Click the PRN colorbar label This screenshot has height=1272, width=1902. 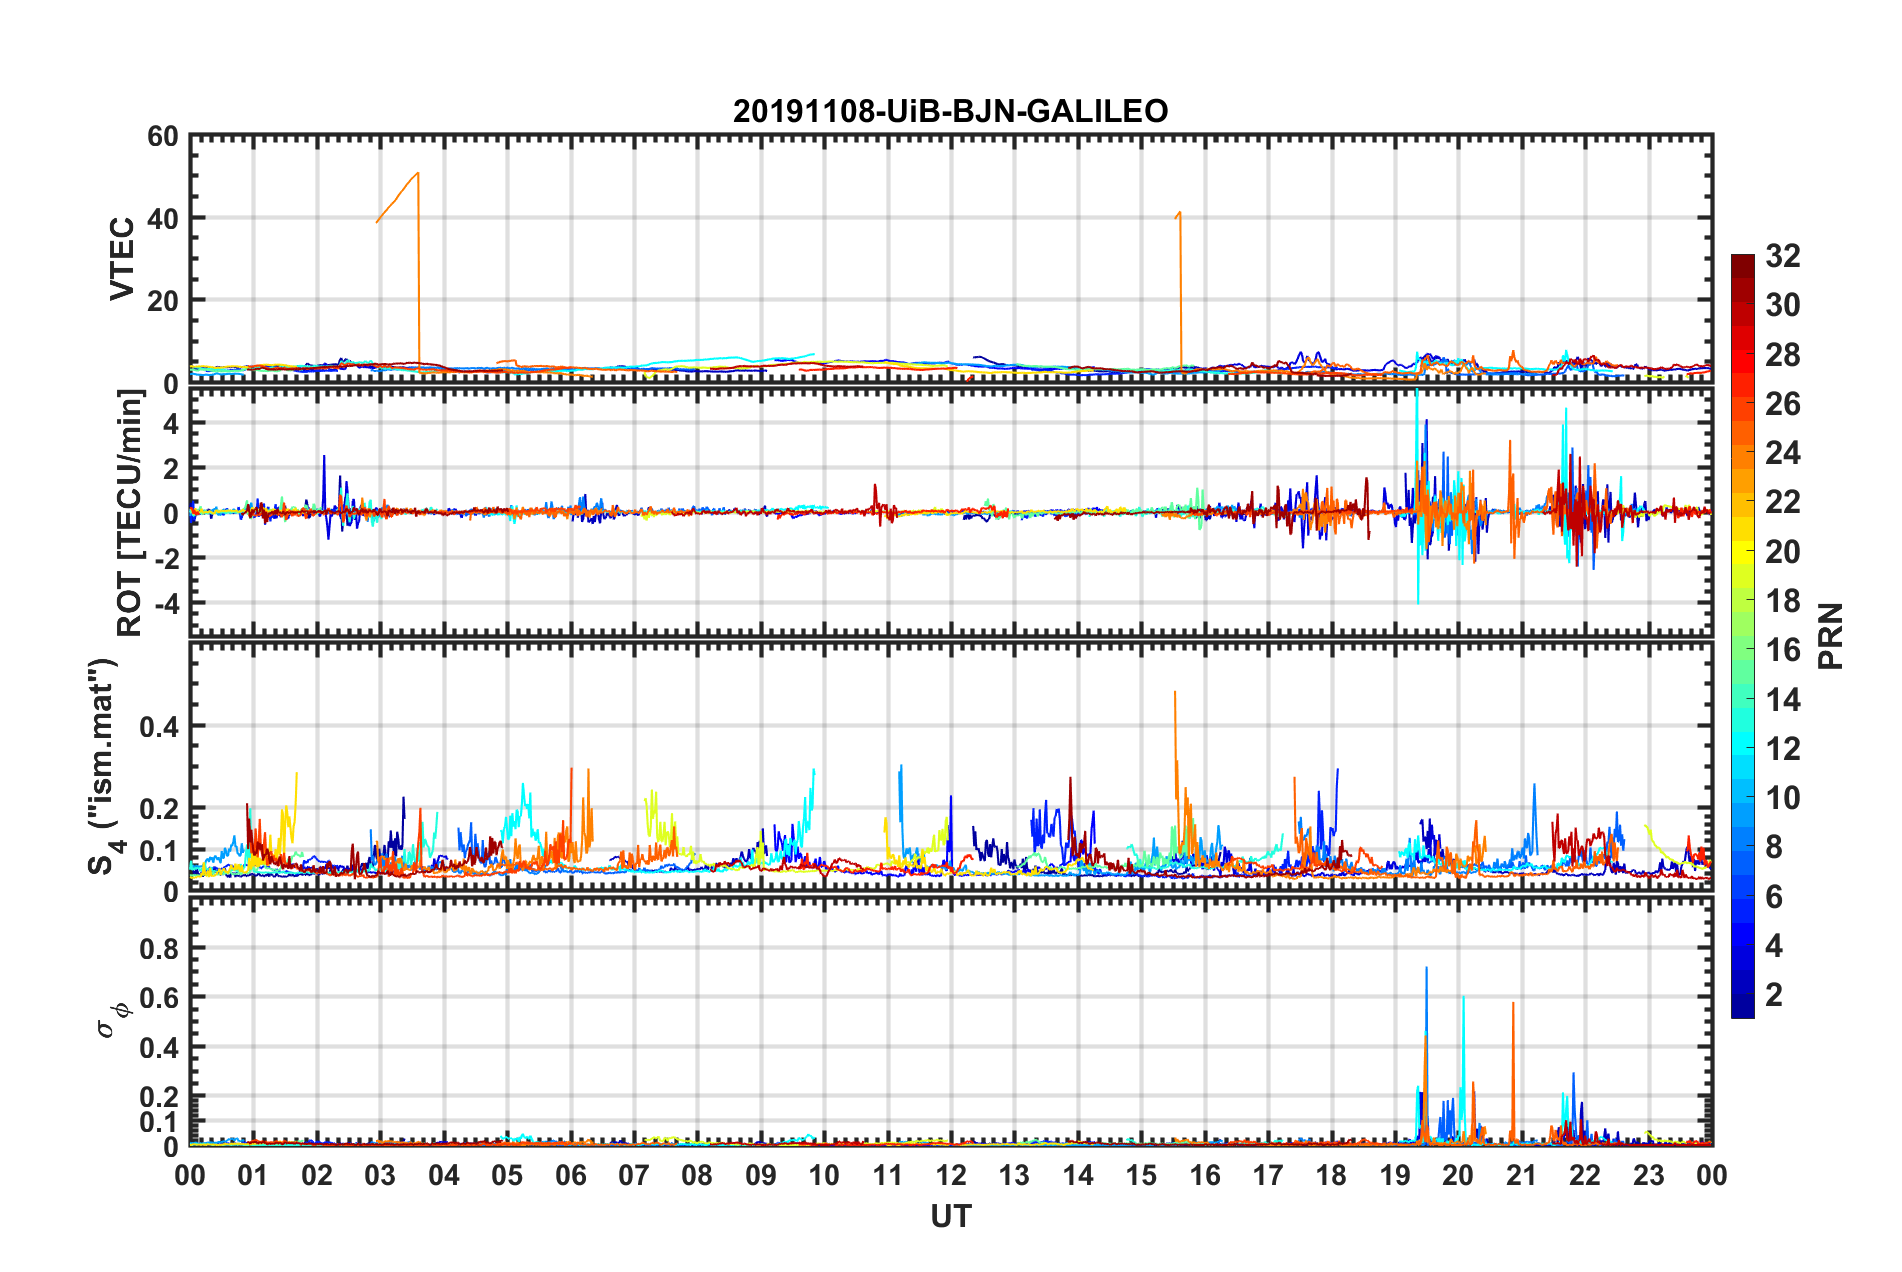click(x=1831, y=636)
